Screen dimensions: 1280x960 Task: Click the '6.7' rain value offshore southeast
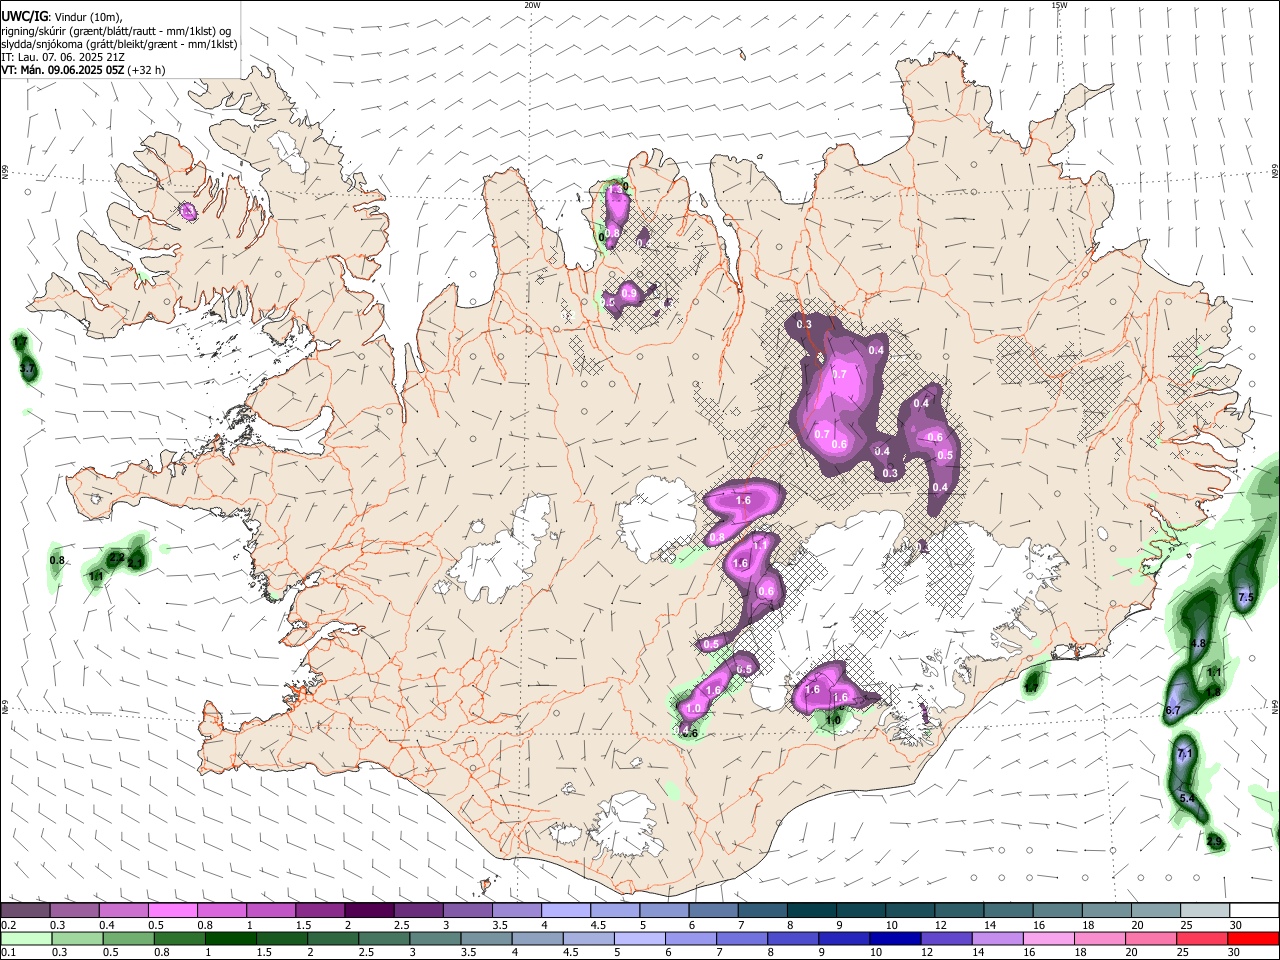[x=1173, y=711]
